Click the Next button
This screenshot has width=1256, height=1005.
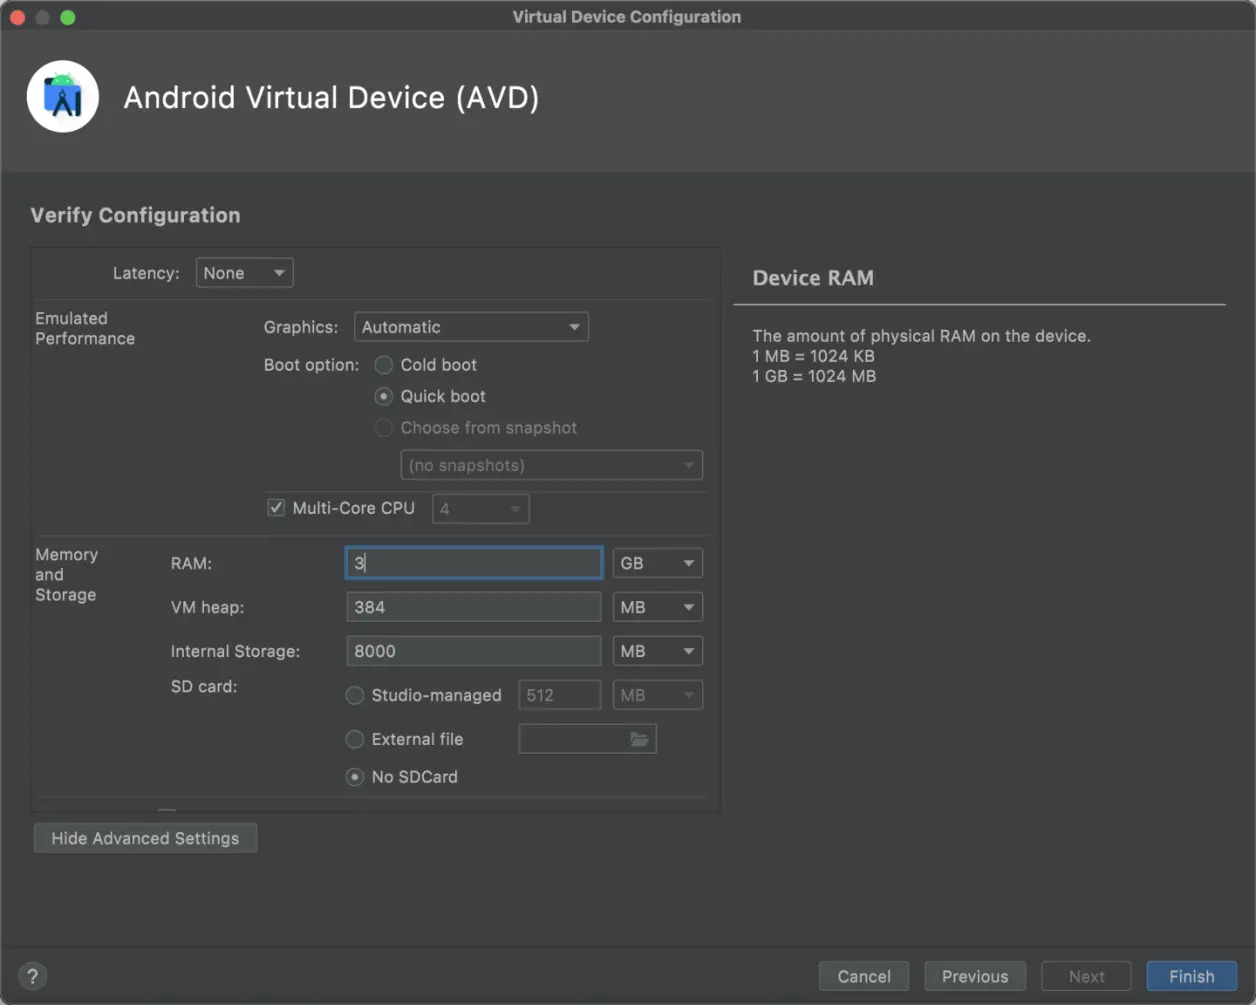[x=1086, y=976]
